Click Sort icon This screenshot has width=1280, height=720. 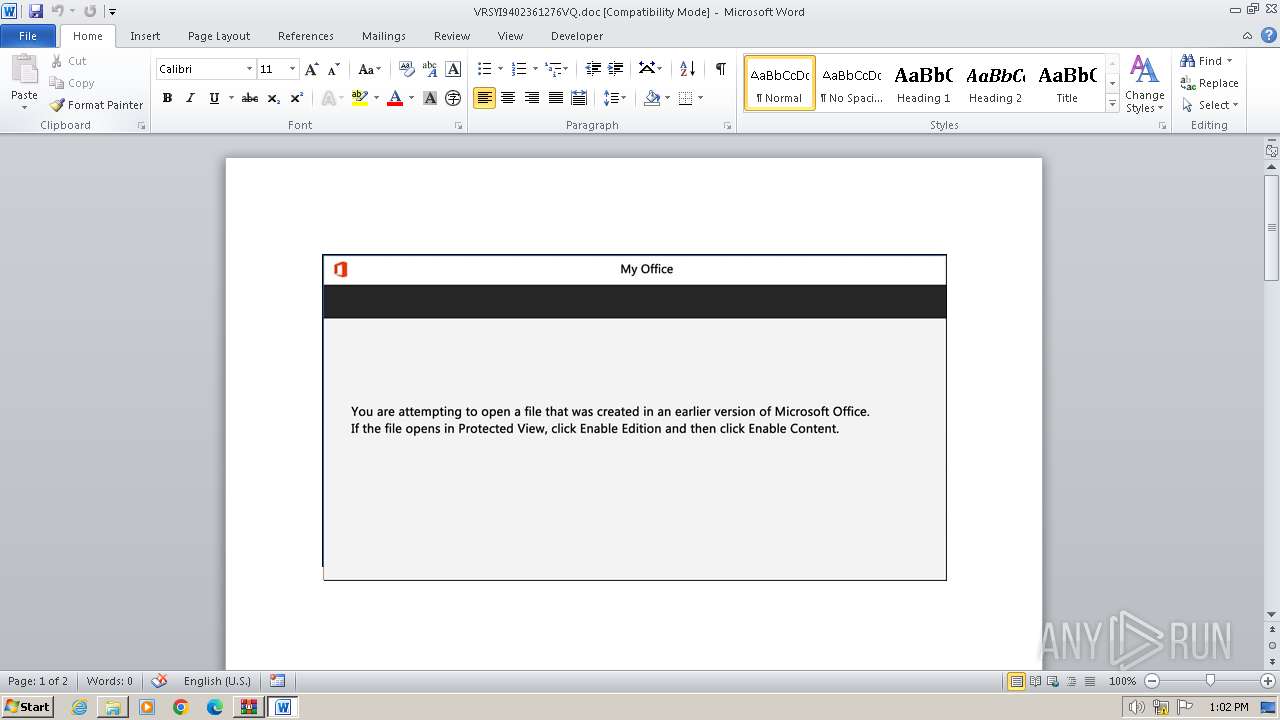pyautogui.click(x=687, y=69)
